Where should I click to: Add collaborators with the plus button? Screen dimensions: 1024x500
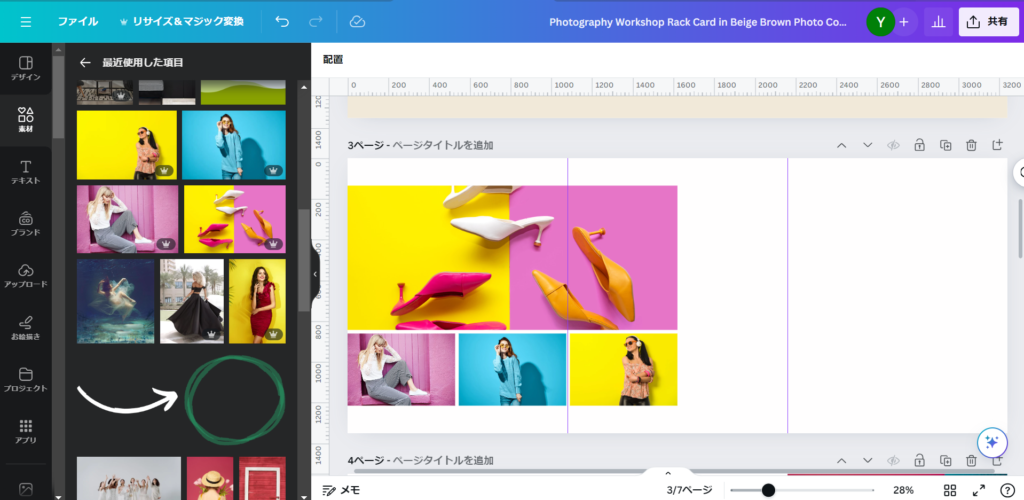904,22
